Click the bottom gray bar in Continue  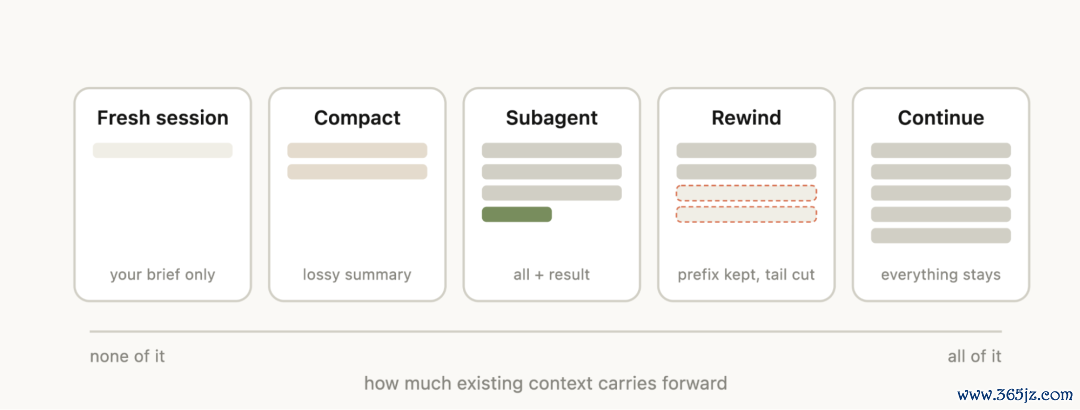941,236
